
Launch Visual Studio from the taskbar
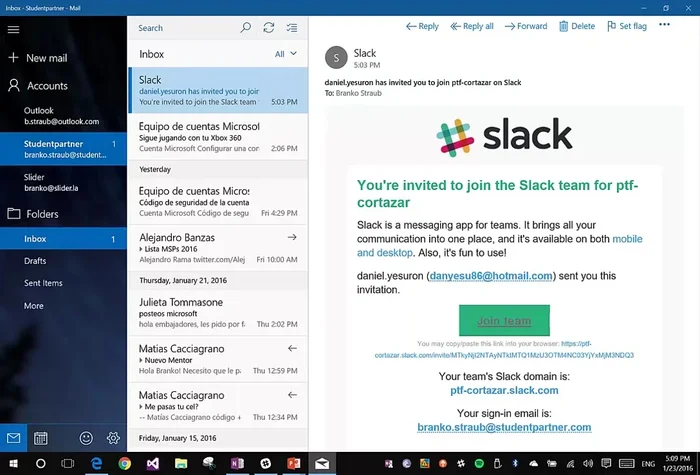pos(152,464)
